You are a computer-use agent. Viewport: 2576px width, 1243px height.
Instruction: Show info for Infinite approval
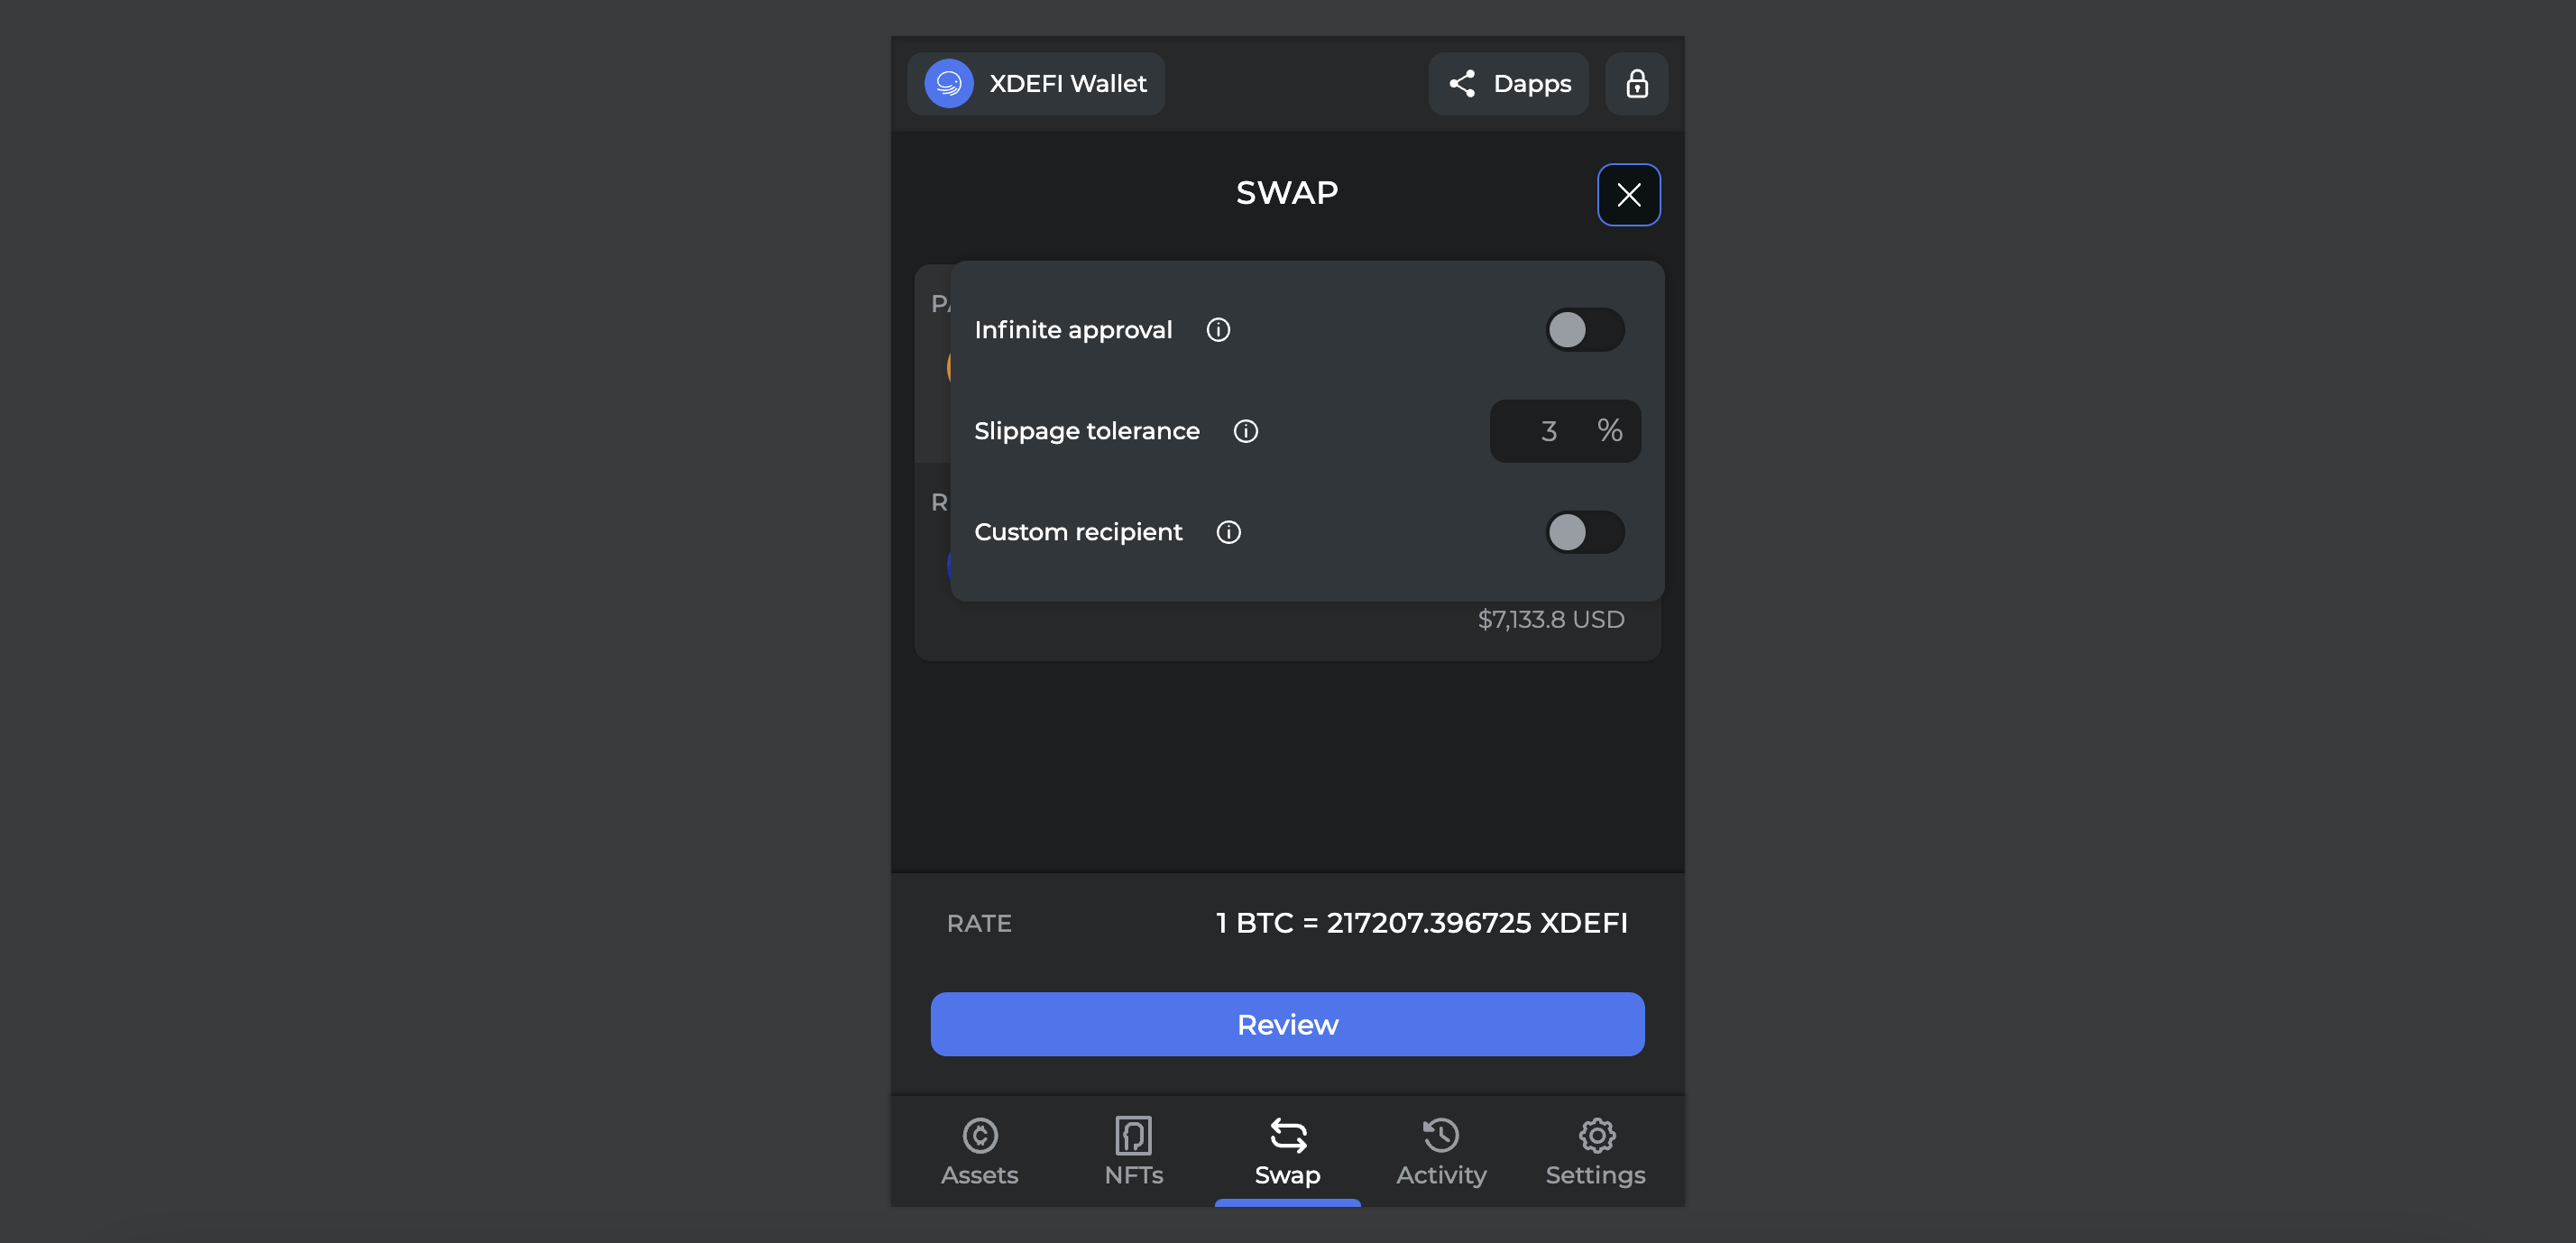click(x=1218, y=330)
